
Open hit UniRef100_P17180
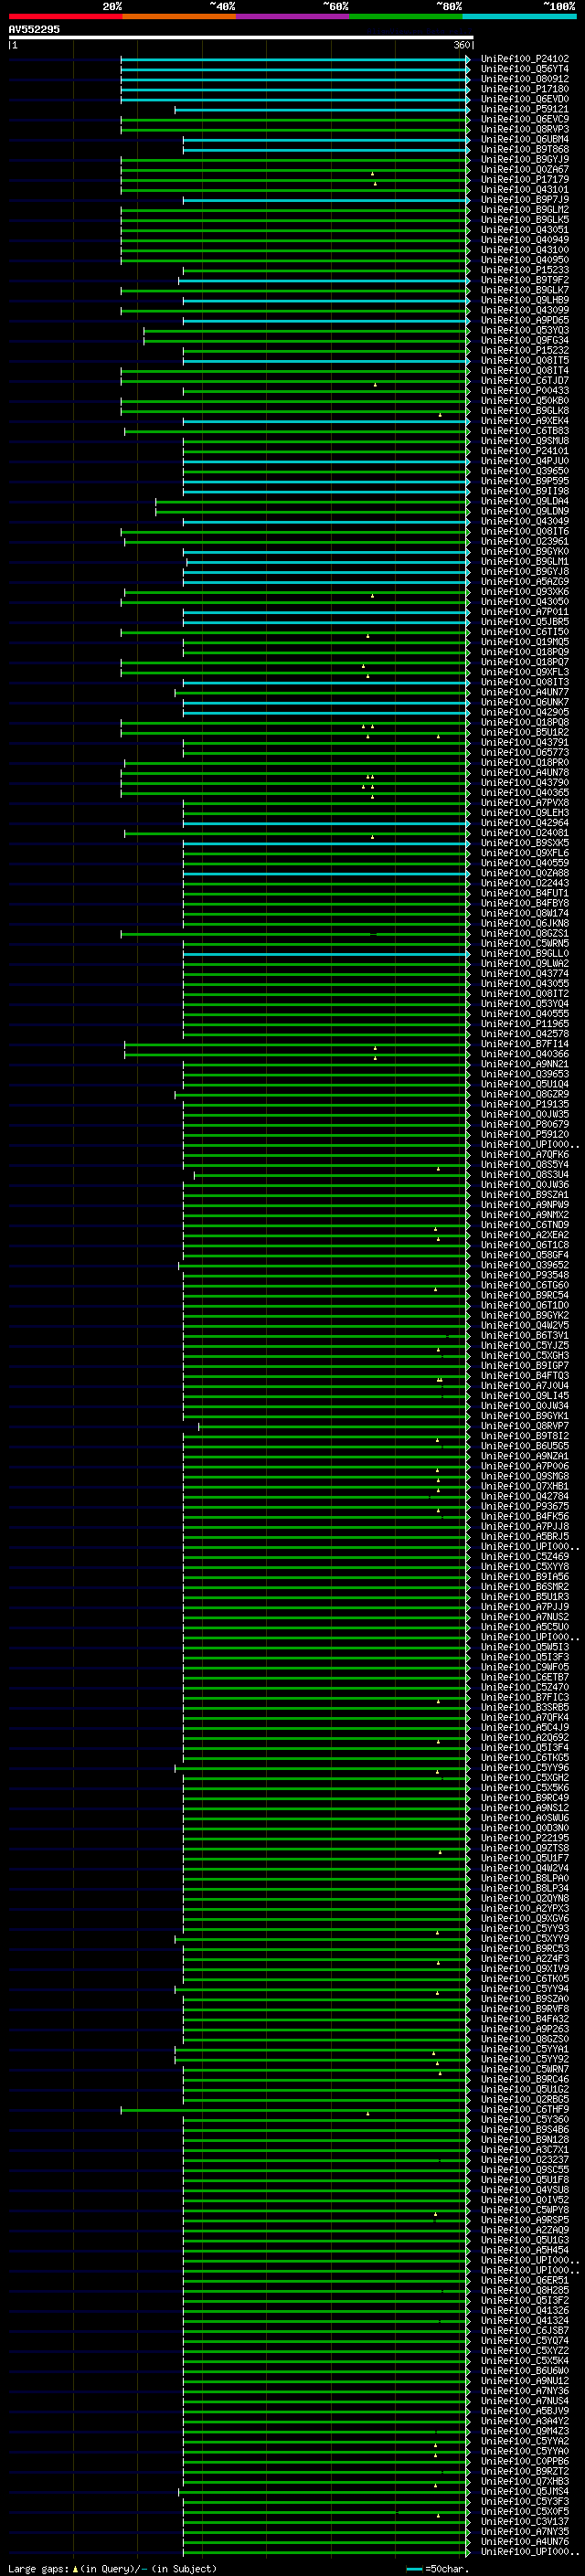tap(524, 89)
